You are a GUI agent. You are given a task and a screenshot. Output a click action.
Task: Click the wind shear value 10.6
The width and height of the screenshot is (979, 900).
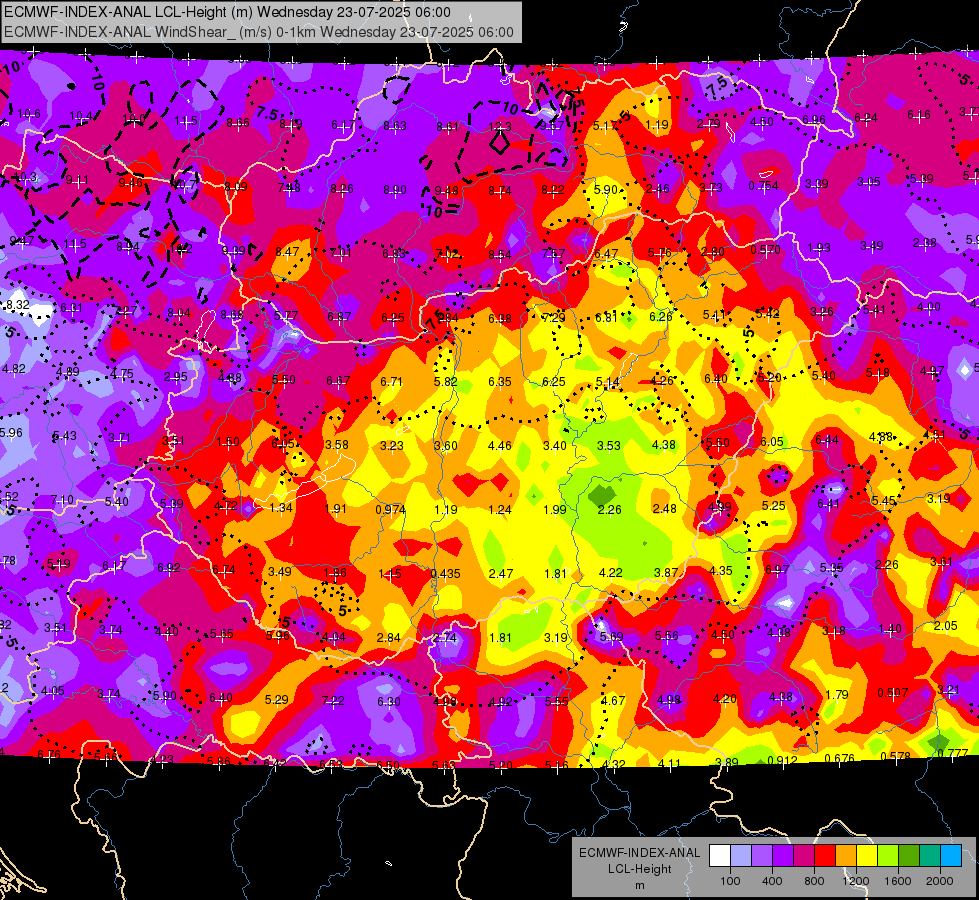click(29, 114)
